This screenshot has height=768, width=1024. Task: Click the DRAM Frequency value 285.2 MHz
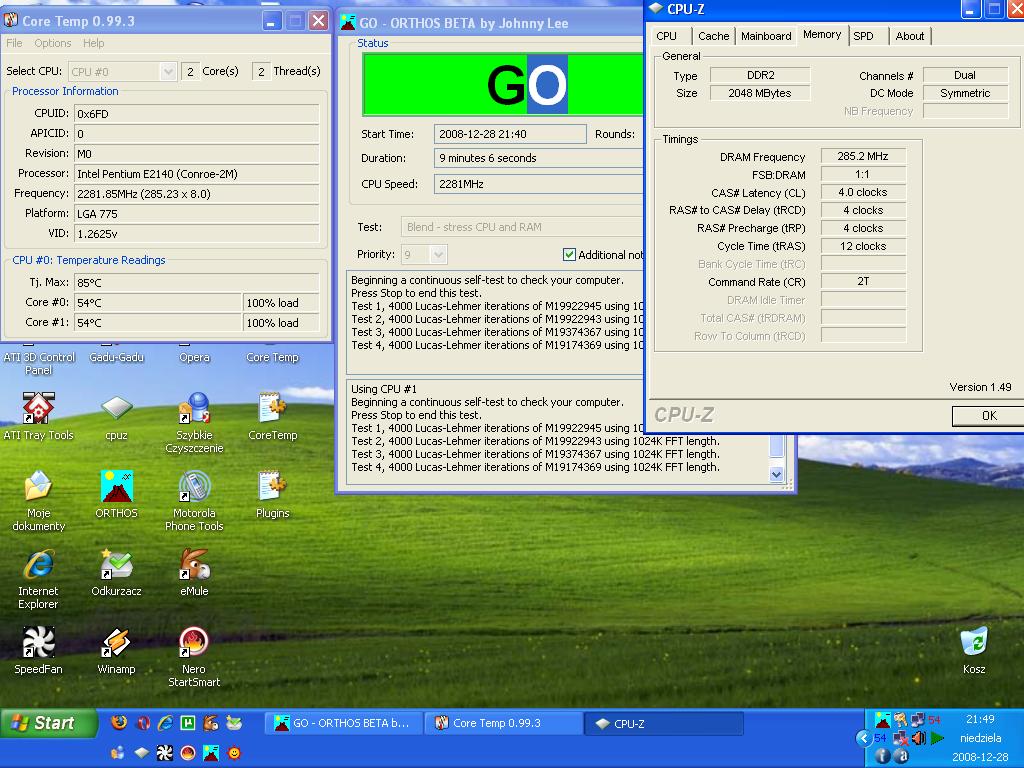pos(863,156)
